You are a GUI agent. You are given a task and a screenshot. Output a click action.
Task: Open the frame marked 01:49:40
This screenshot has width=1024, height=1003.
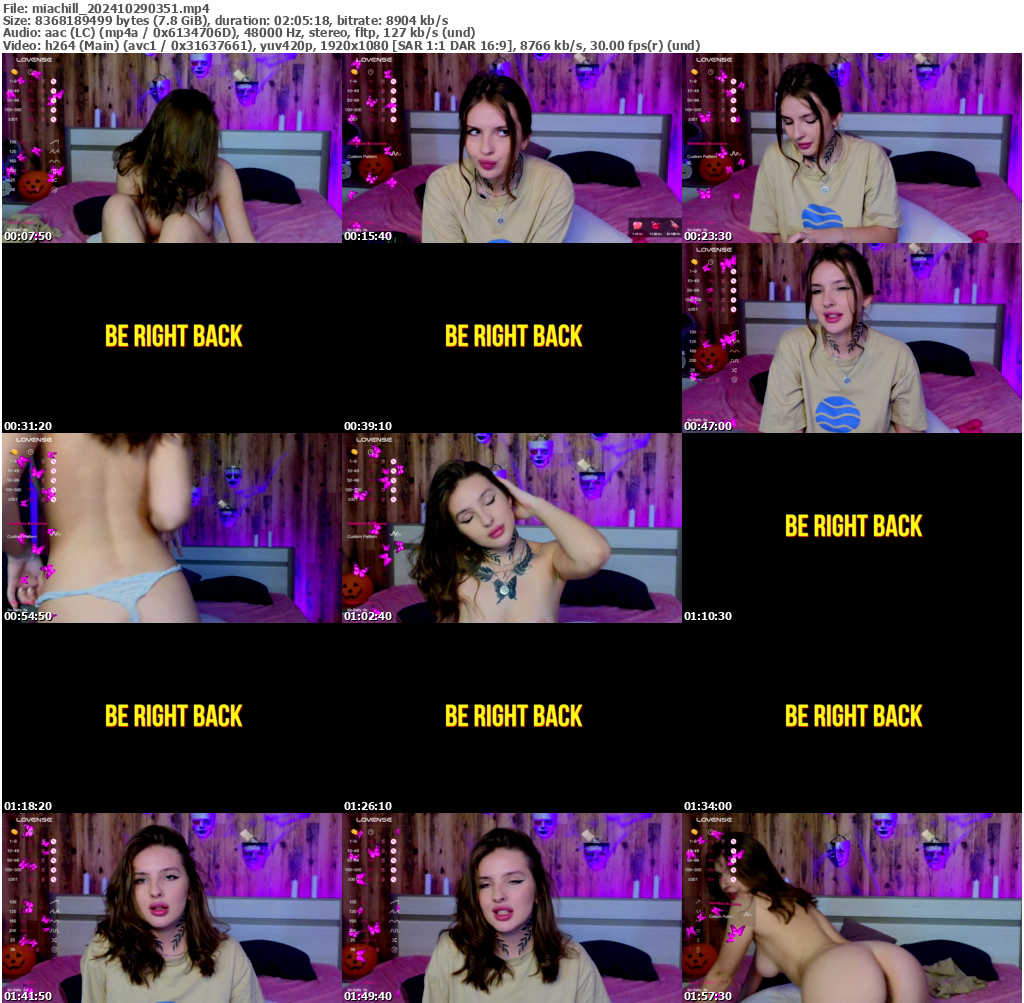click(511, 908)
